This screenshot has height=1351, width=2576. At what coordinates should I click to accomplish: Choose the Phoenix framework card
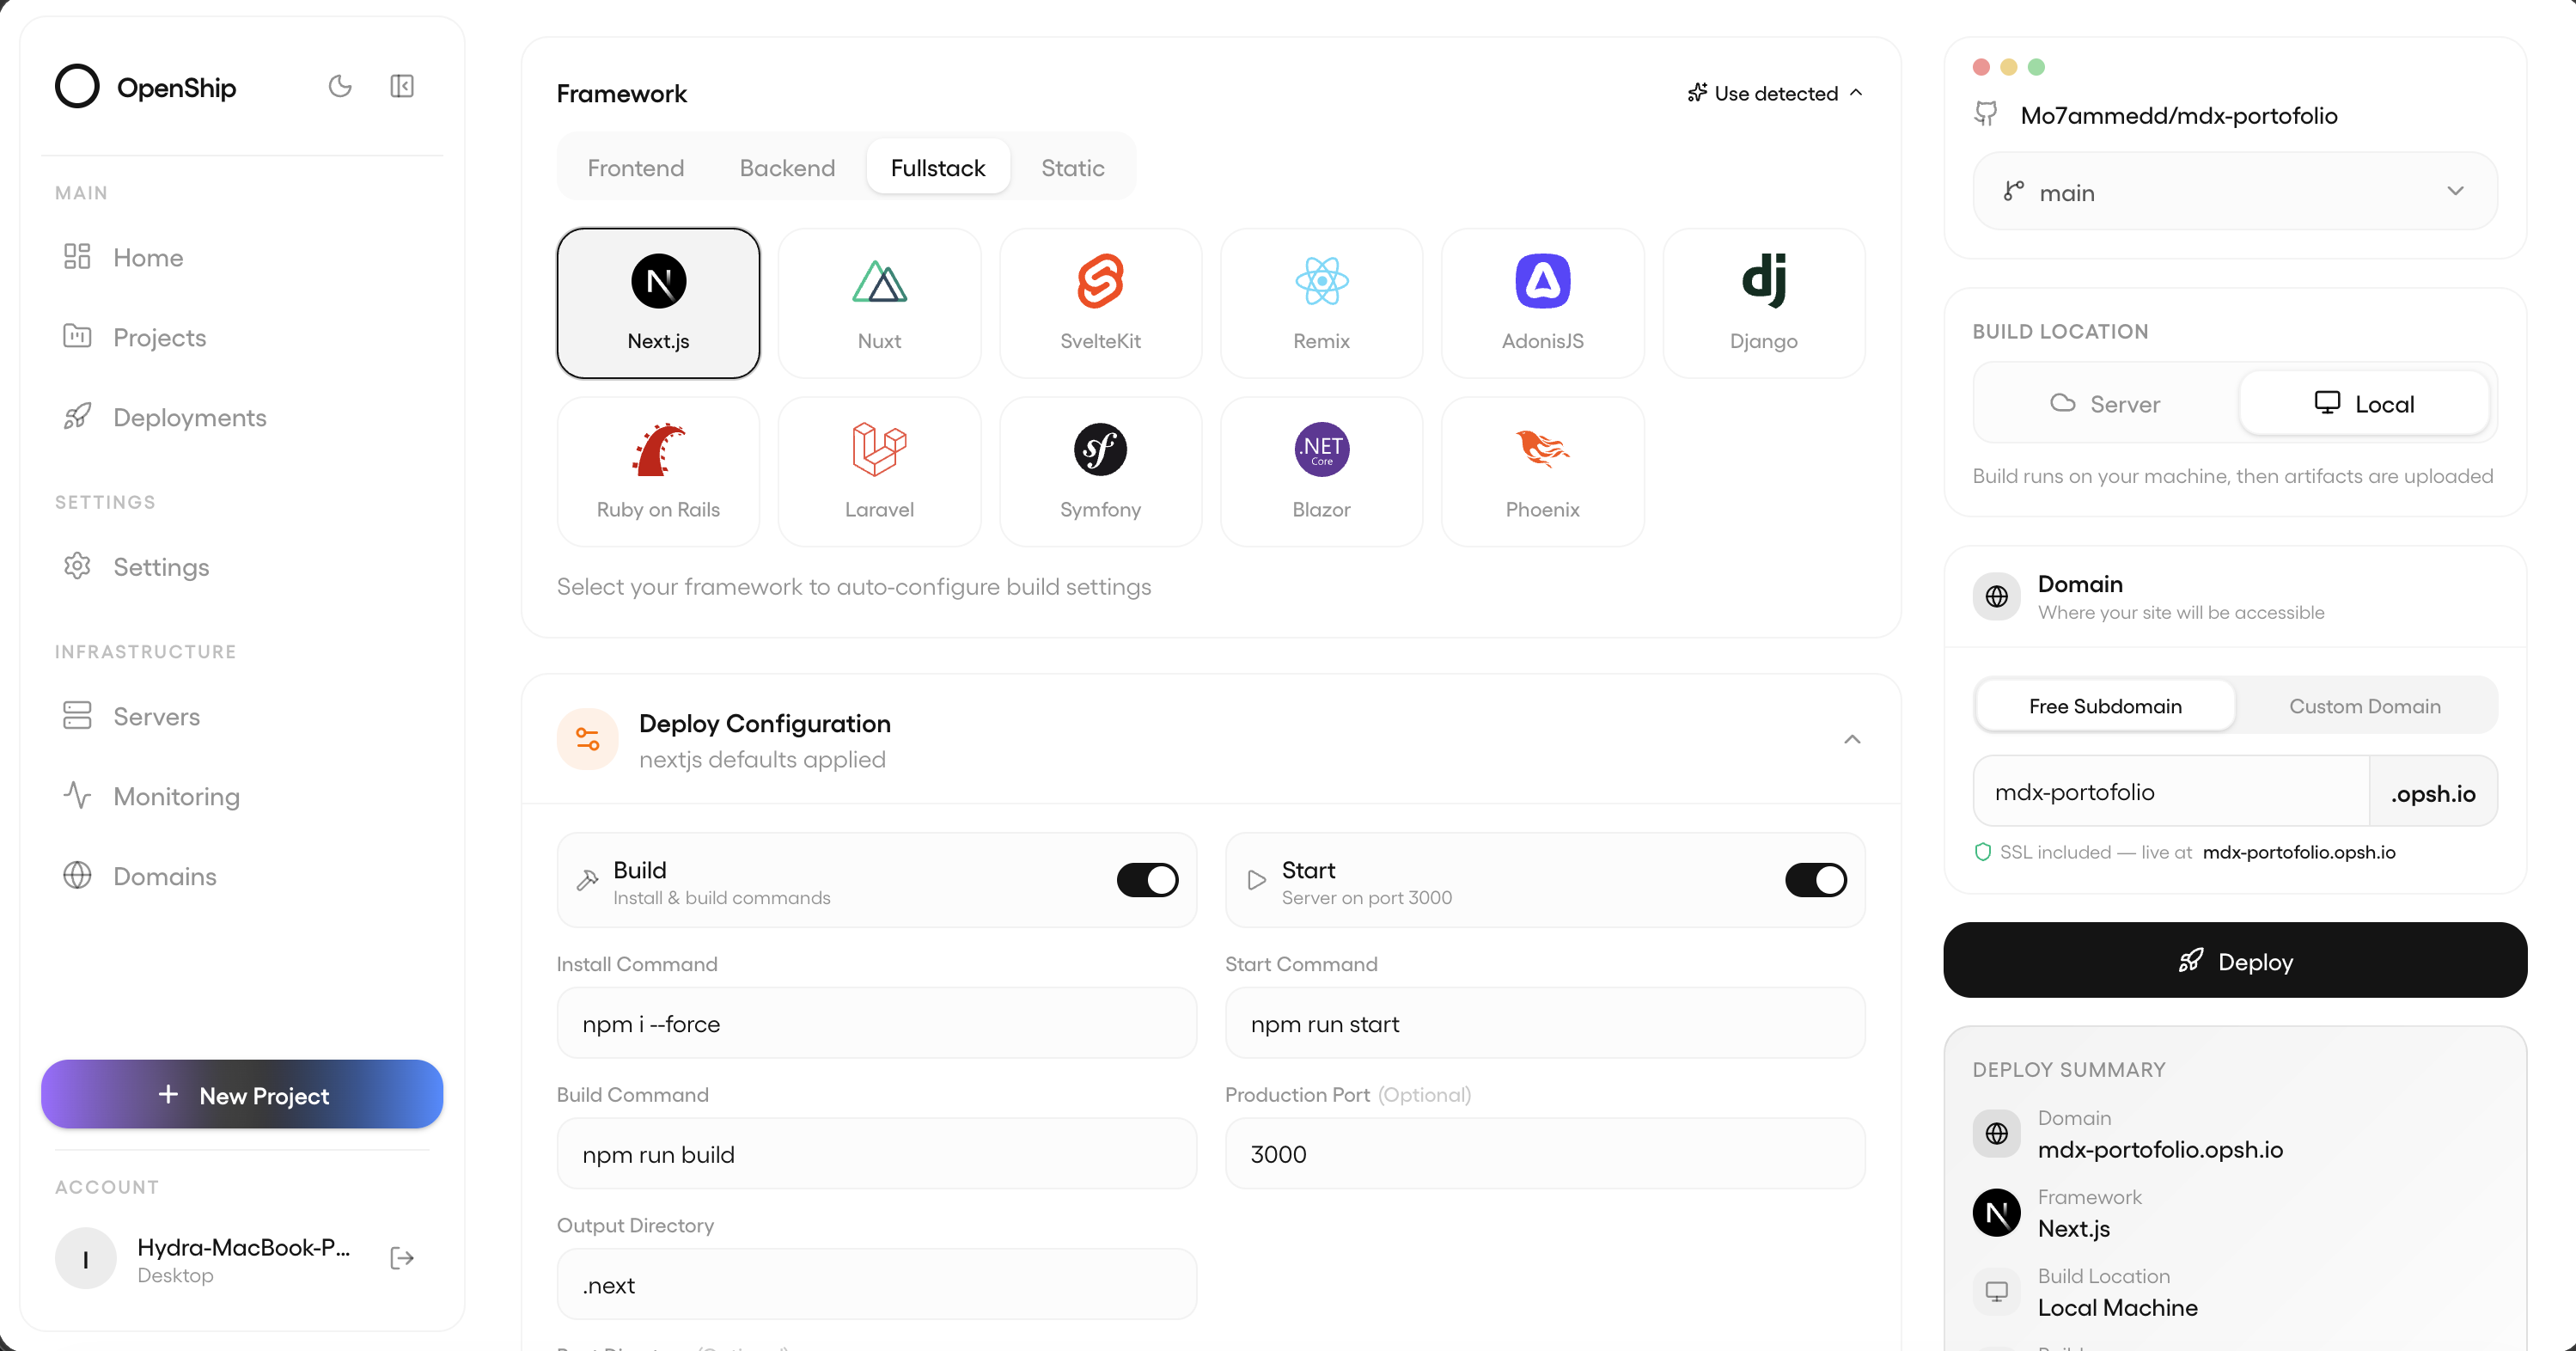click(x=1542, y=472)
